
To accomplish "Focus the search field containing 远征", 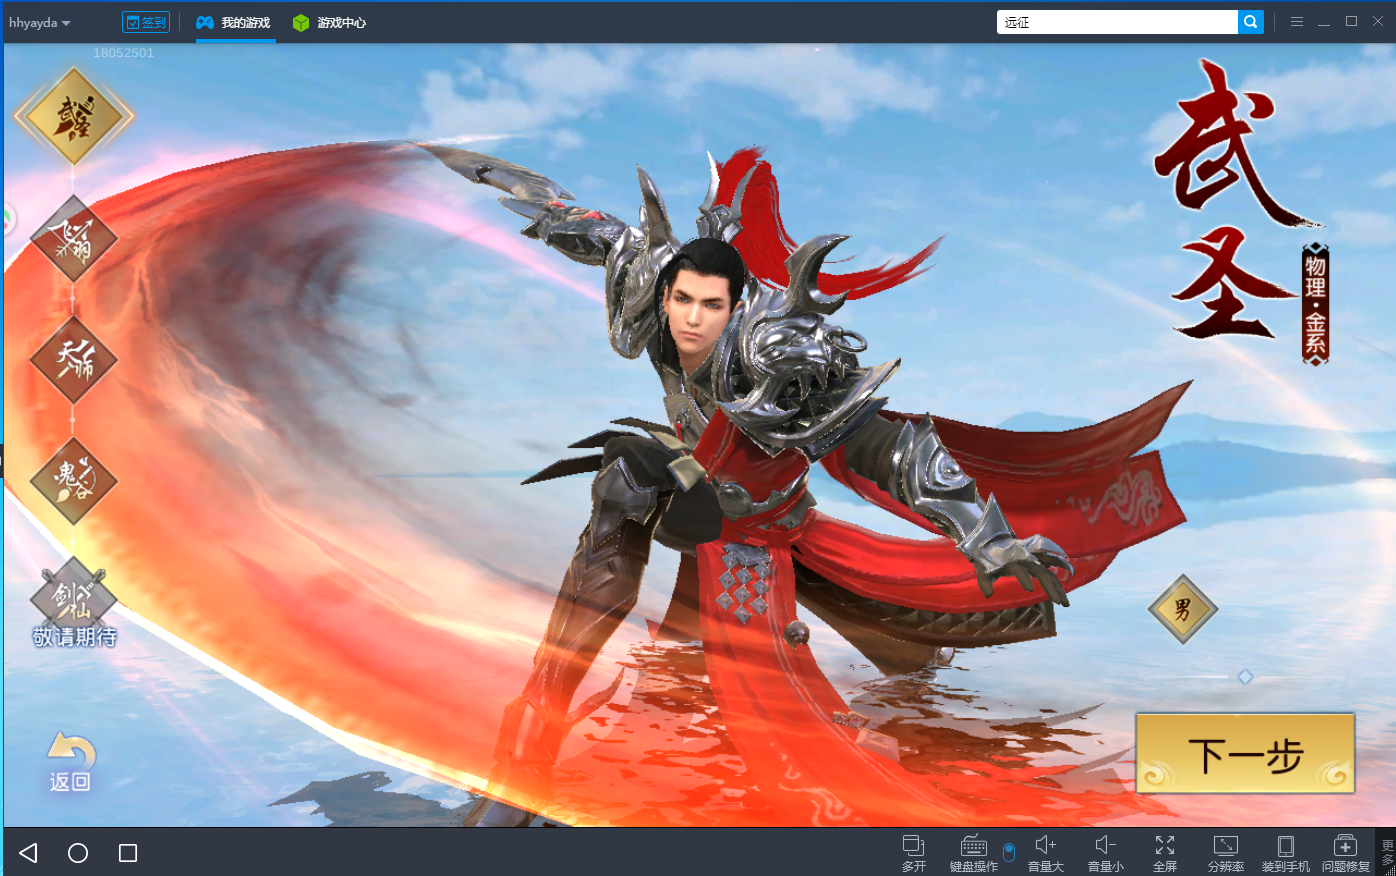I will pyautogui.click(x=1117, y=22).
